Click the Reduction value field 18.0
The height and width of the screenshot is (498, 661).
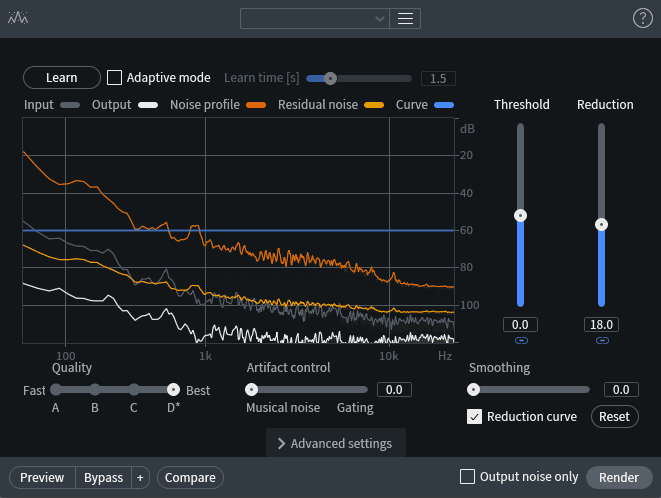pos(601,325)
